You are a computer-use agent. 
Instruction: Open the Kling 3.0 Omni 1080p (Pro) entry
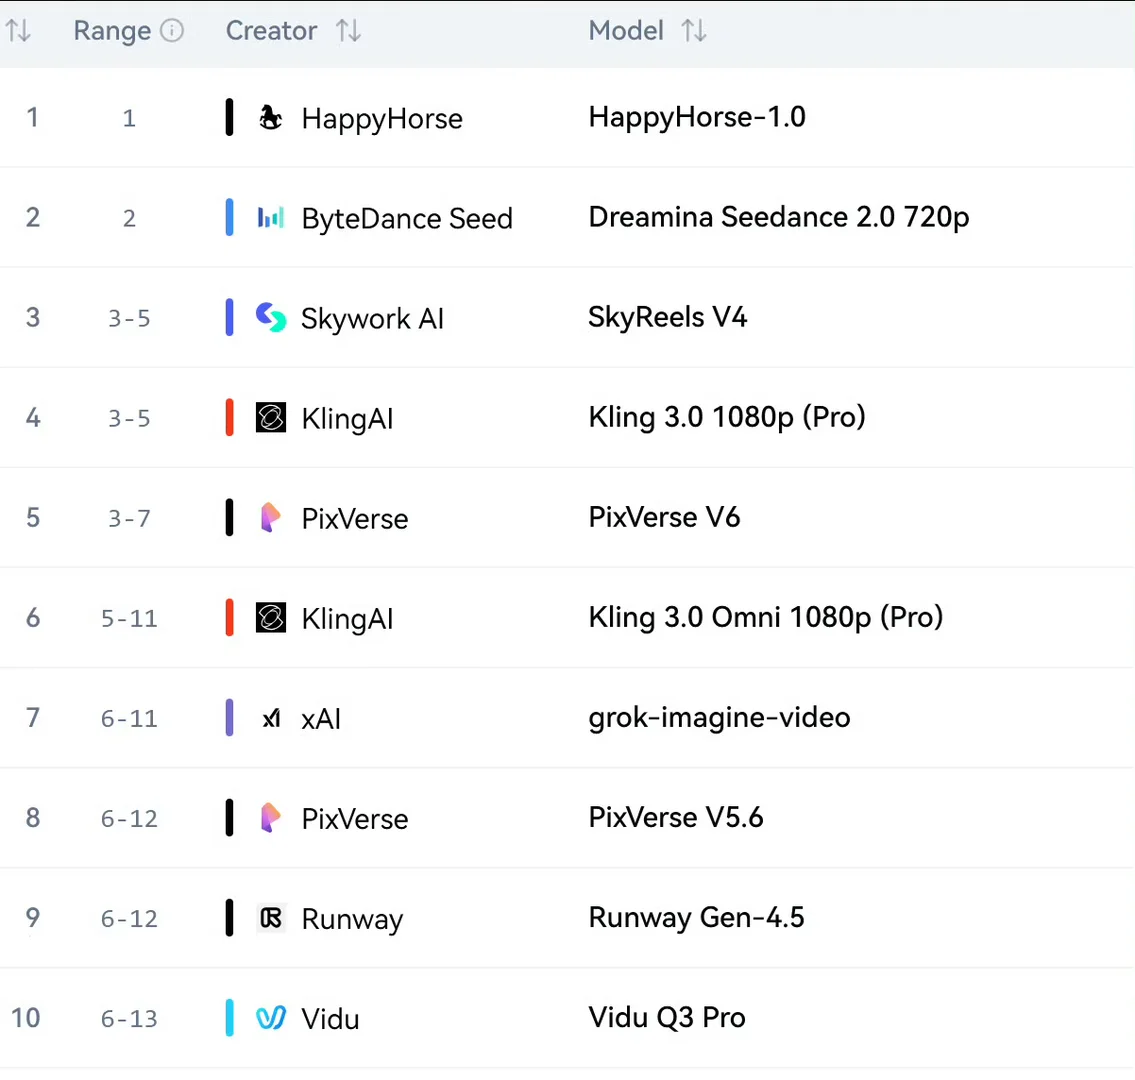tap(765, 617)
